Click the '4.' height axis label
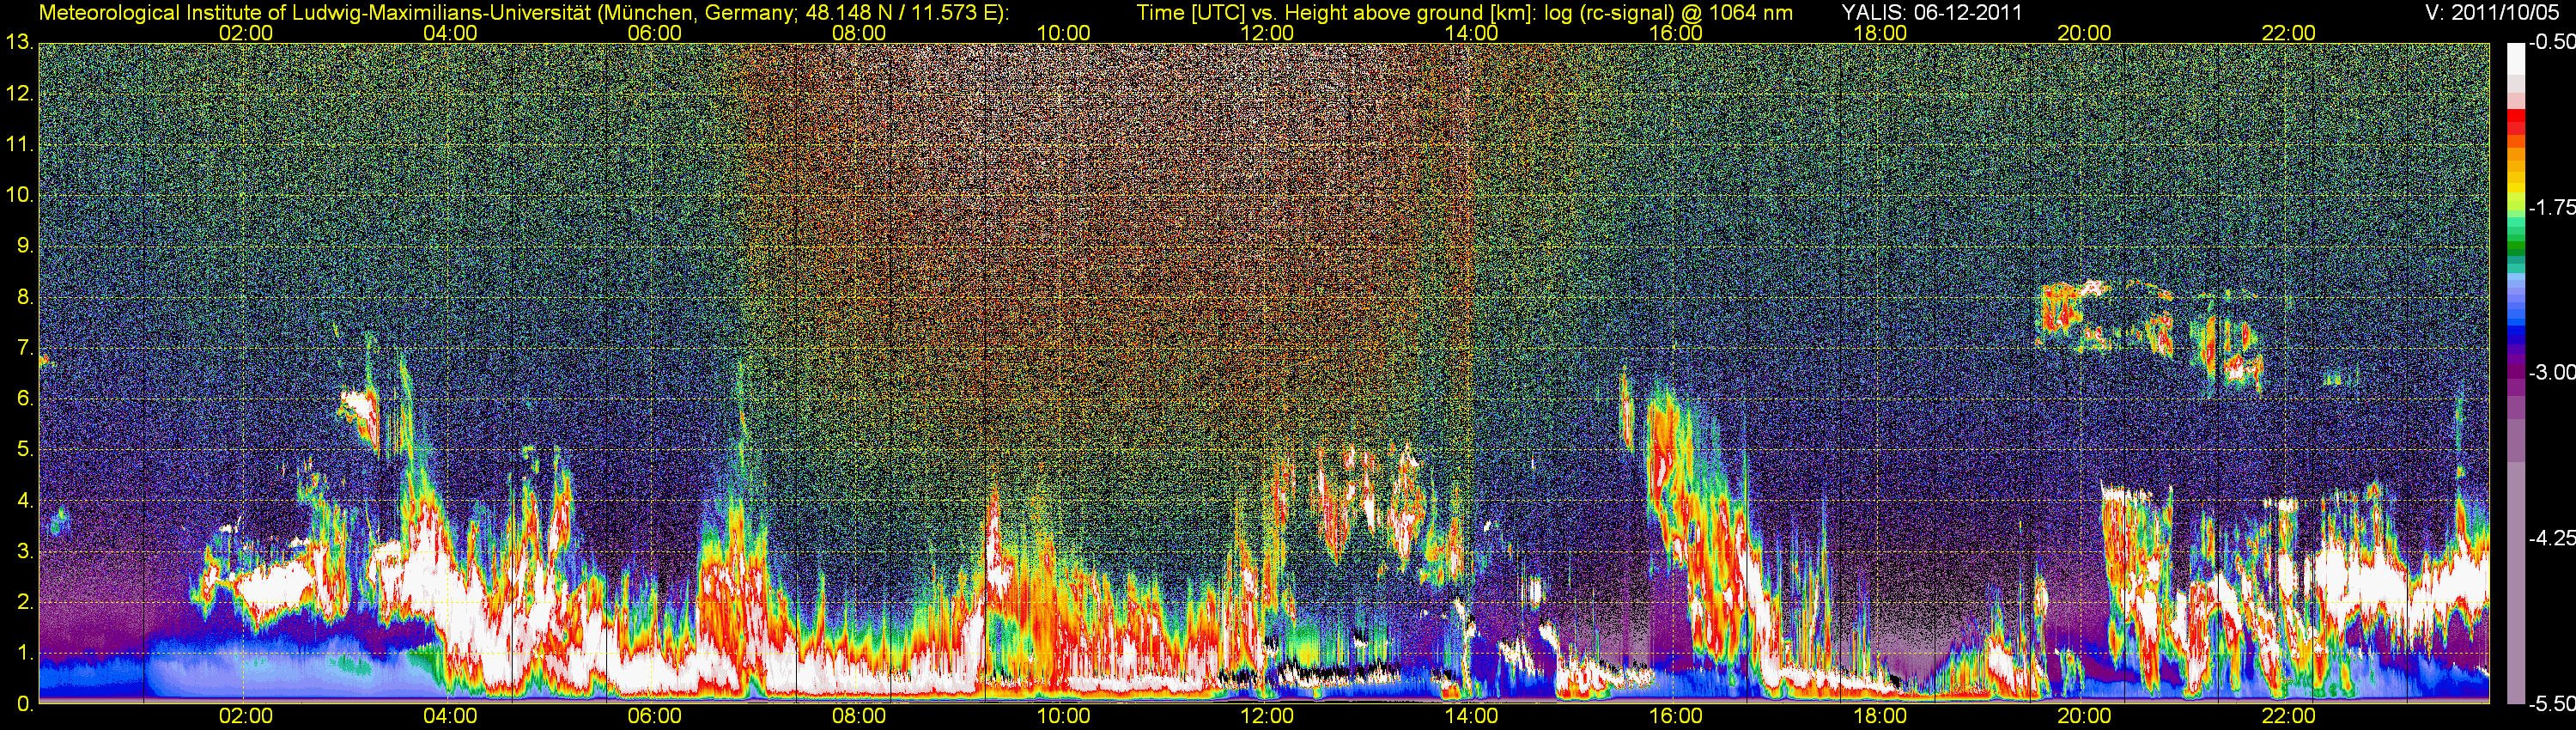Screen dimensions: 2576x730 pyautogui.click(x=25, y=501)
